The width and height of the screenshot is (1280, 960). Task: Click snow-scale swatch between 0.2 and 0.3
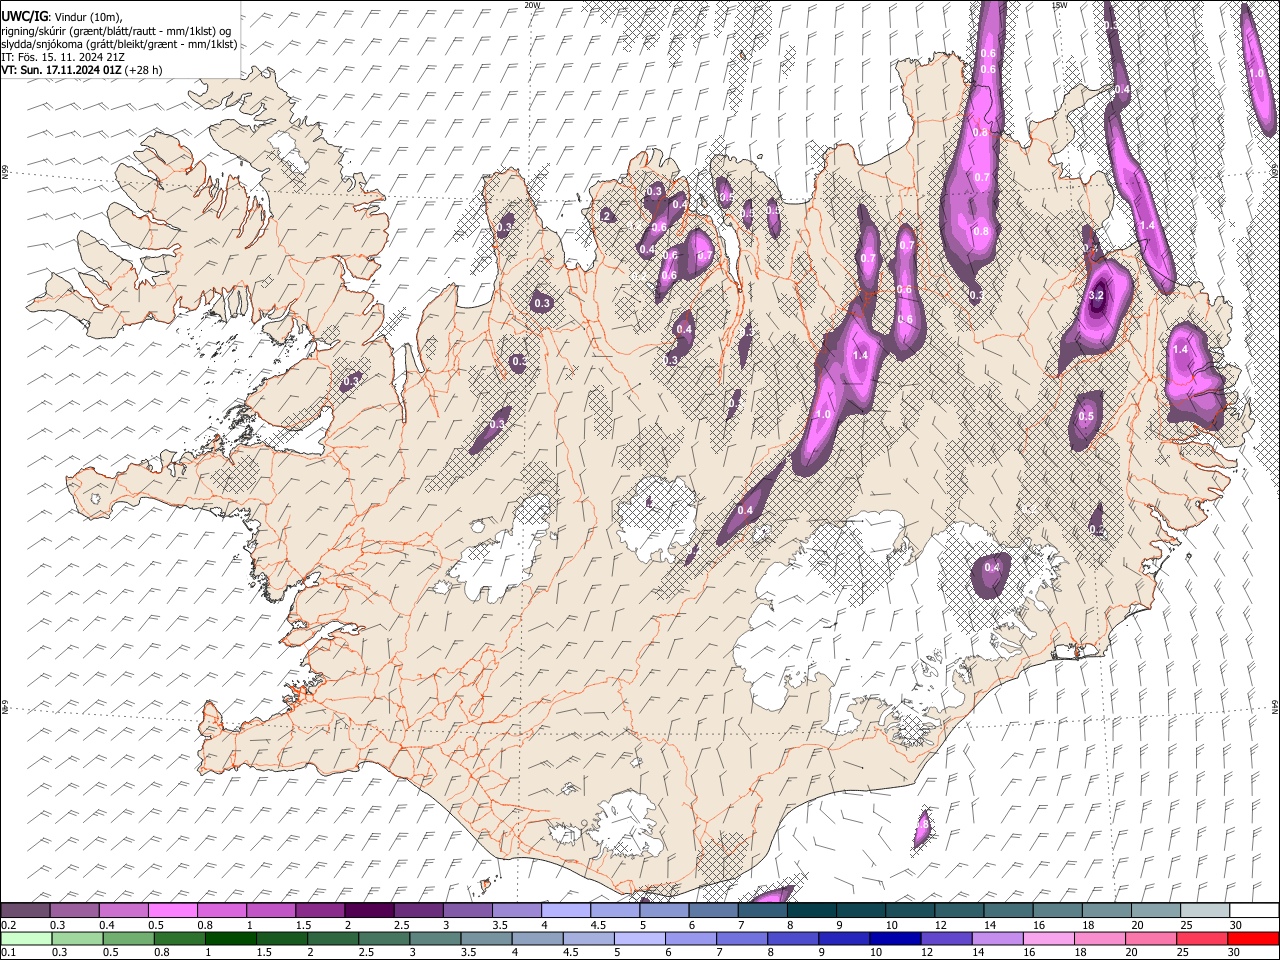tap(24, 910)
